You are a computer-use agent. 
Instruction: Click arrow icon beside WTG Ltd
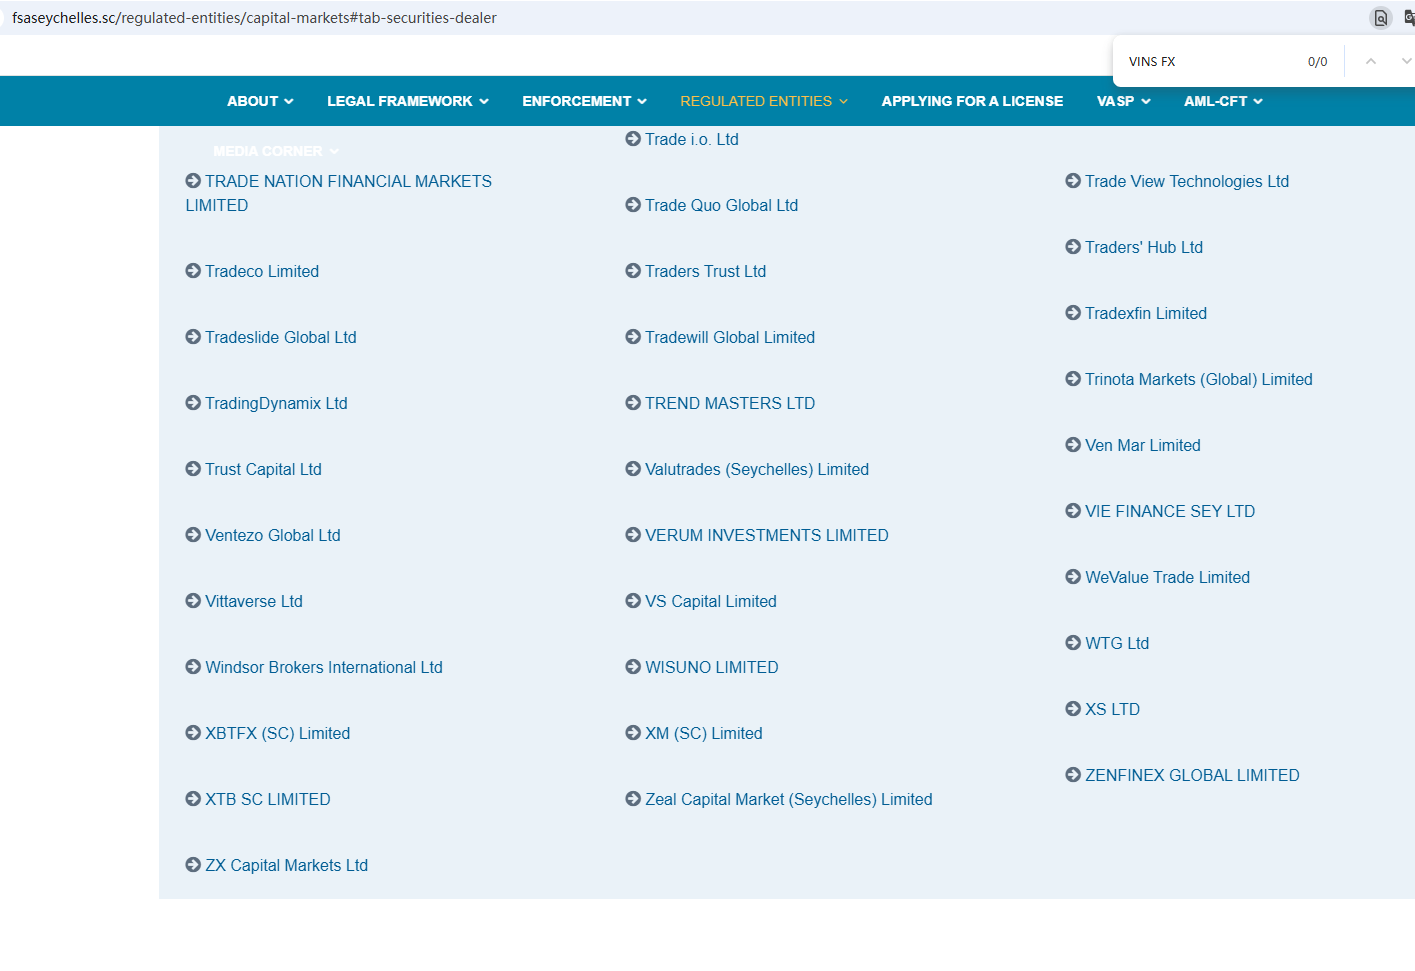tap(1073, 643)
